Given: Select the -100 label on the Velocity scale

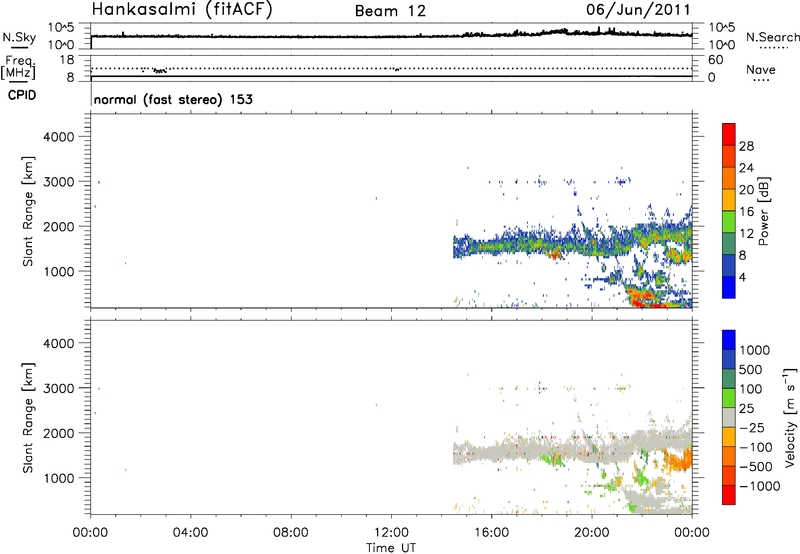Looking at the screenshot, I should tap(756, 447).
